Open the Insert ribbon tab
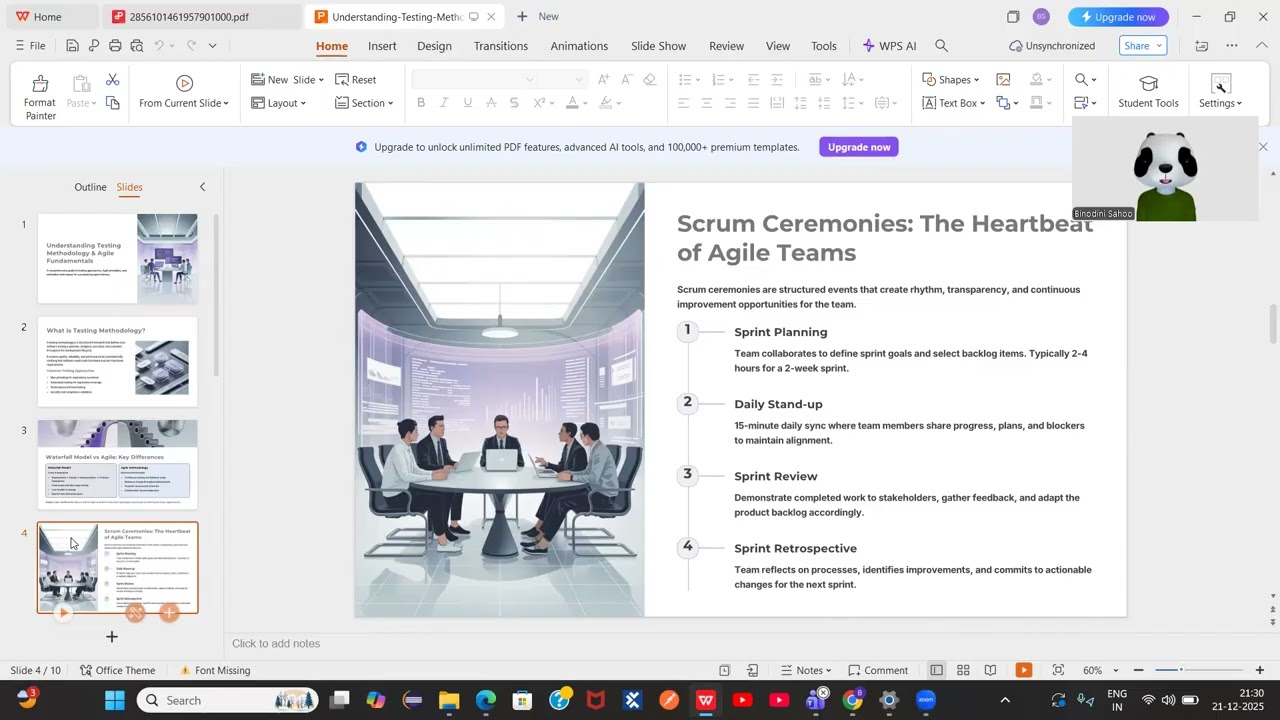Viewport: 1280px width, 720px height. (382, 46)
